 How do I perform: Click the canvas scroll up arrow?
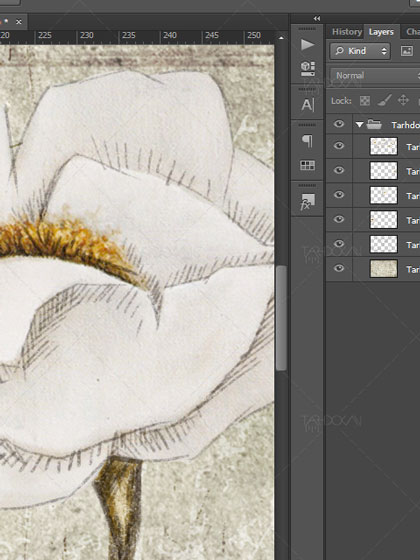point(281,38)
